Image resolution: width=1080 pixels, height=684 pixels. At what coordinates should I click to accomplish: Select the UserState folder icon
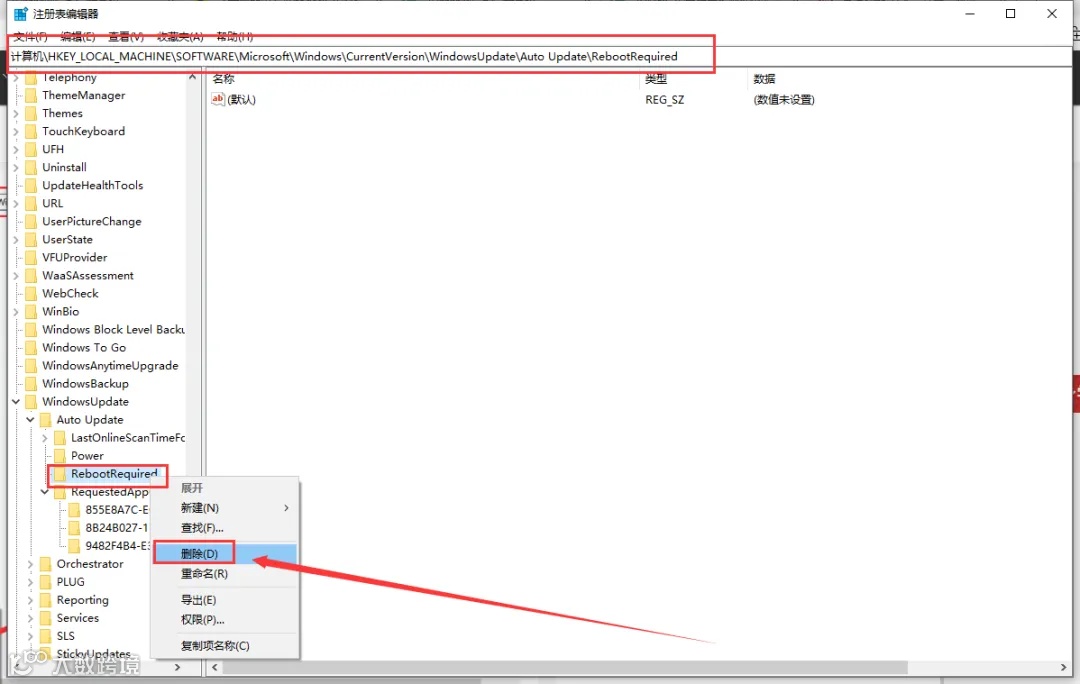point(30,239)
